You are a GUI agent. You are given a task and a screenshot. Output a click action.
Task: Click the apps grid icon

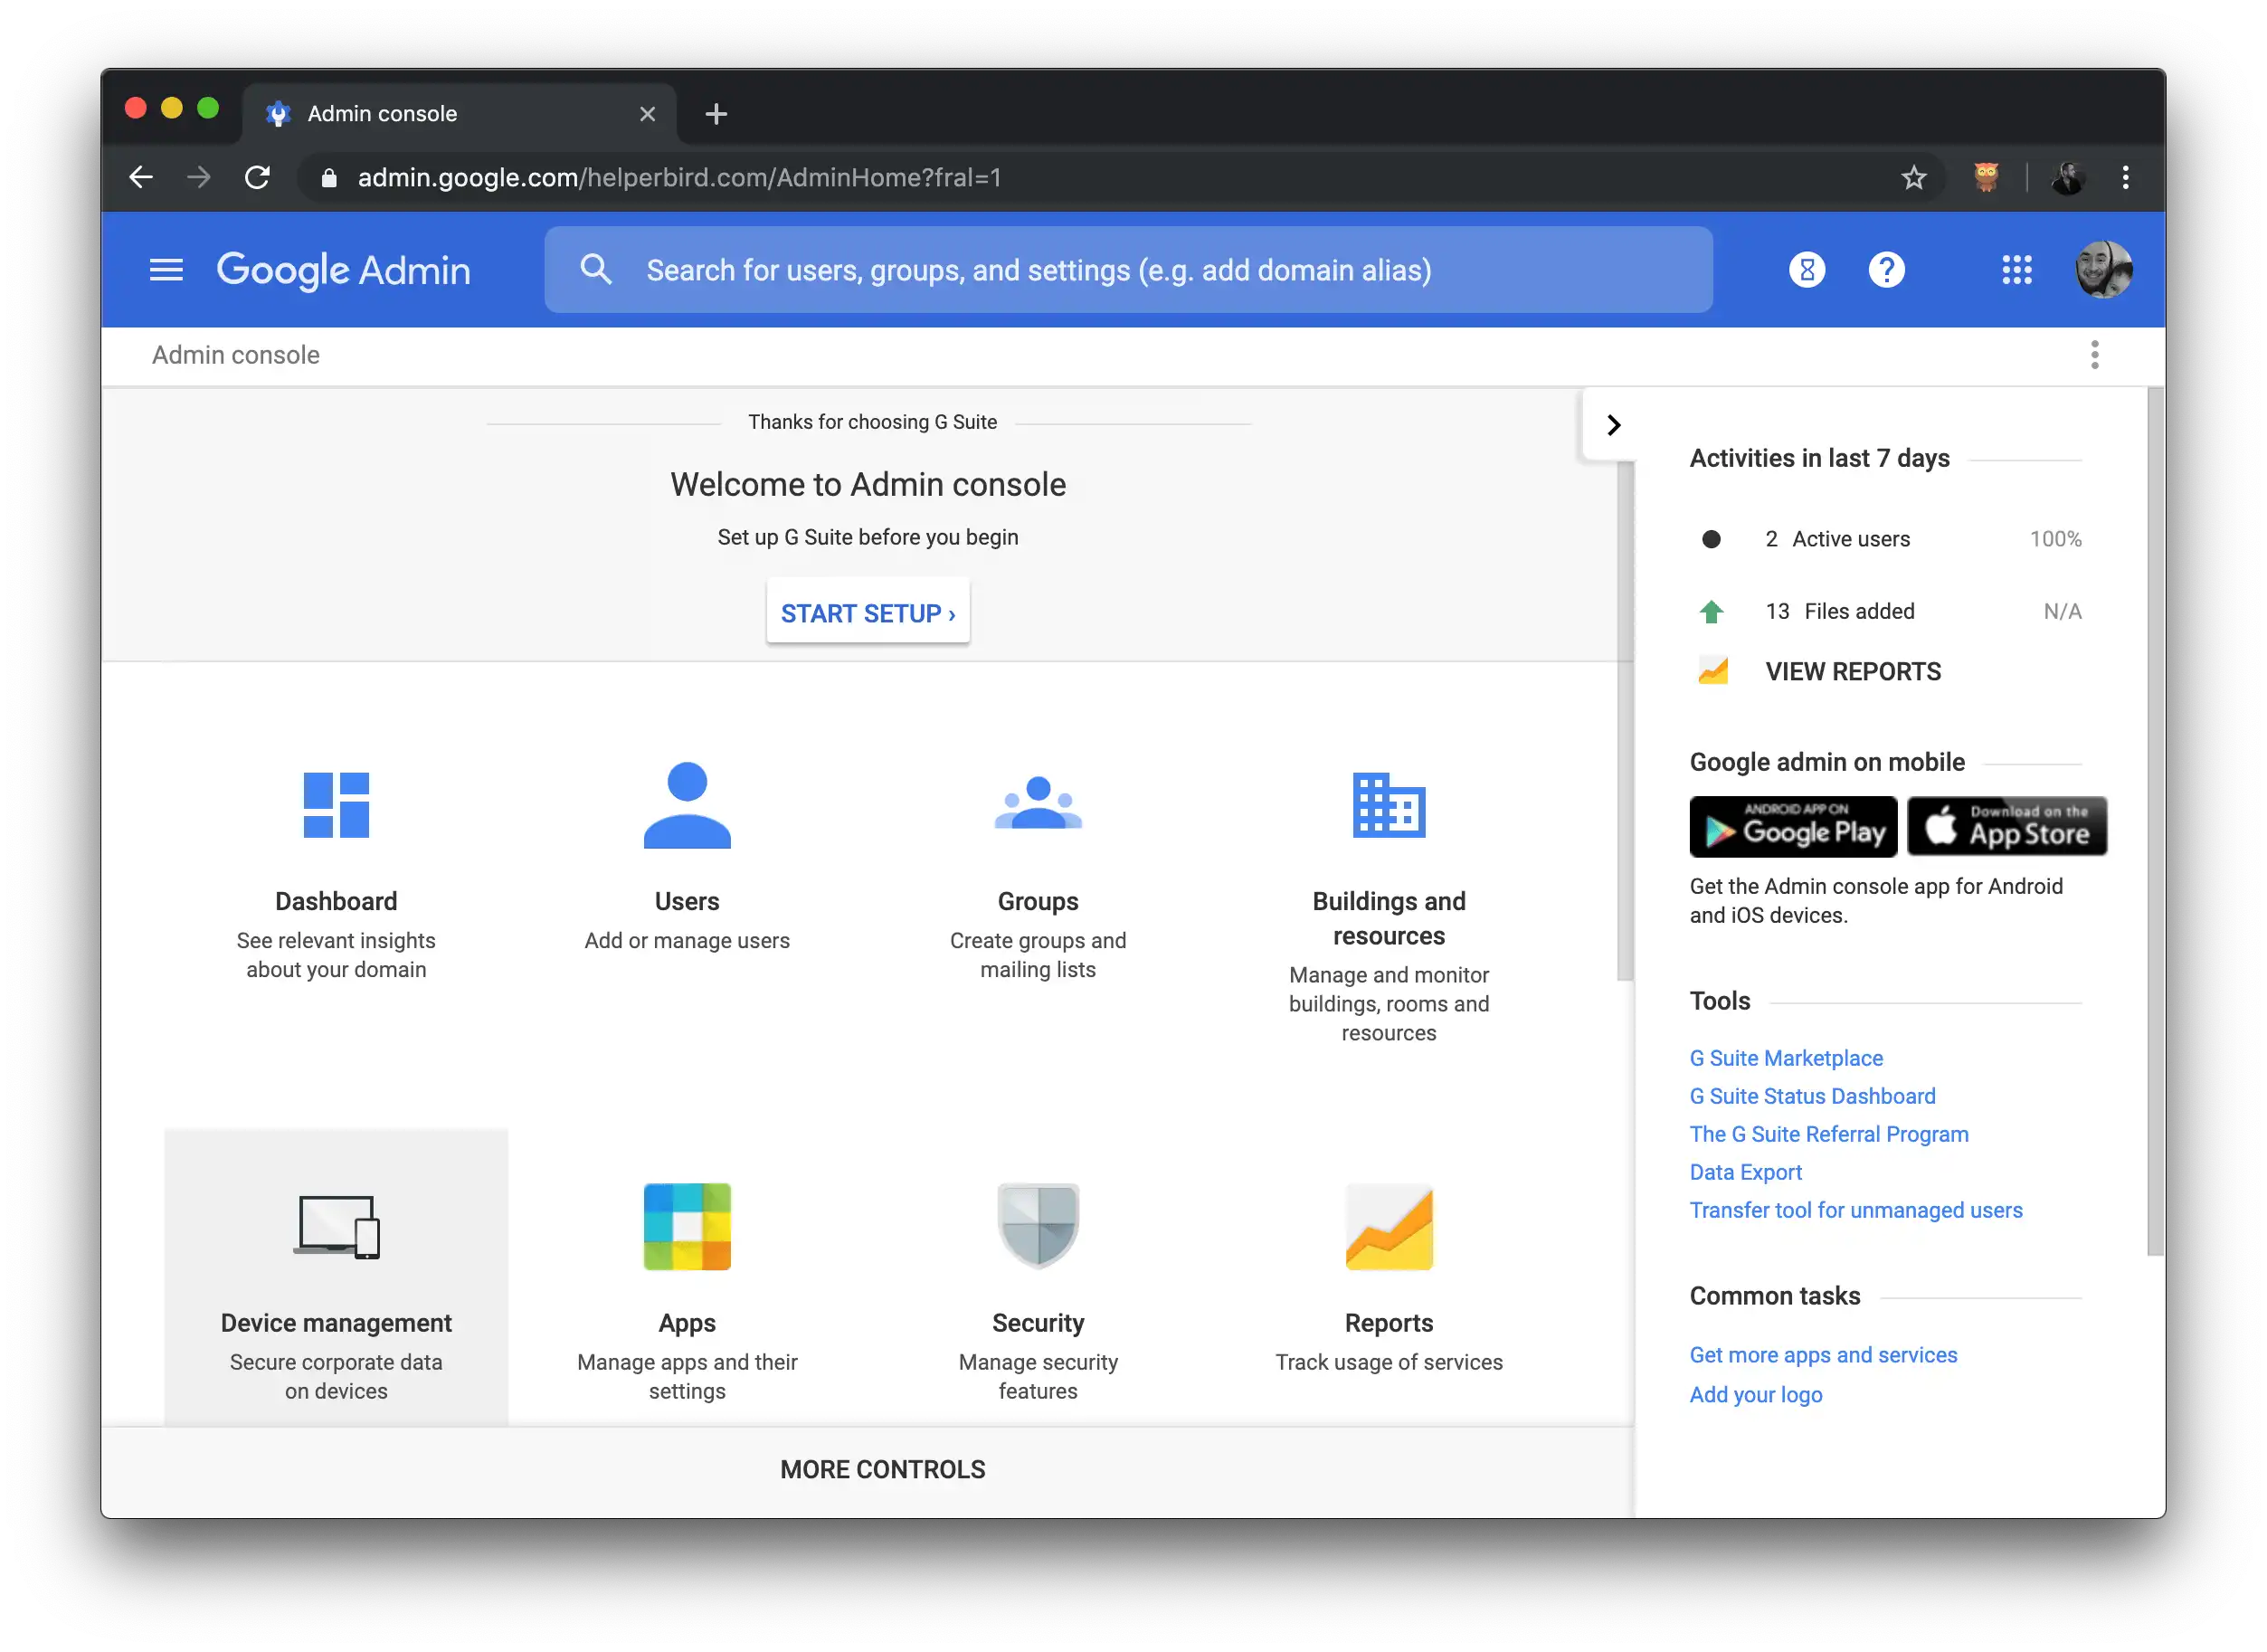pyautogui.click(x=2017, y=270)
